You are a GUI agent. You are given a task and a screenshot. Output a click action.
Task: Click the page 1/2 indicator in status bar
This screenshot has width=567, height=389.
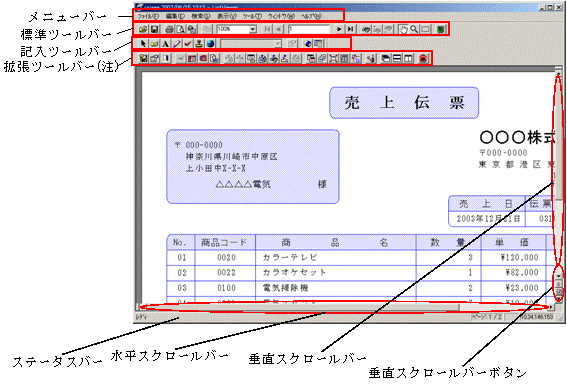(487, 317)
